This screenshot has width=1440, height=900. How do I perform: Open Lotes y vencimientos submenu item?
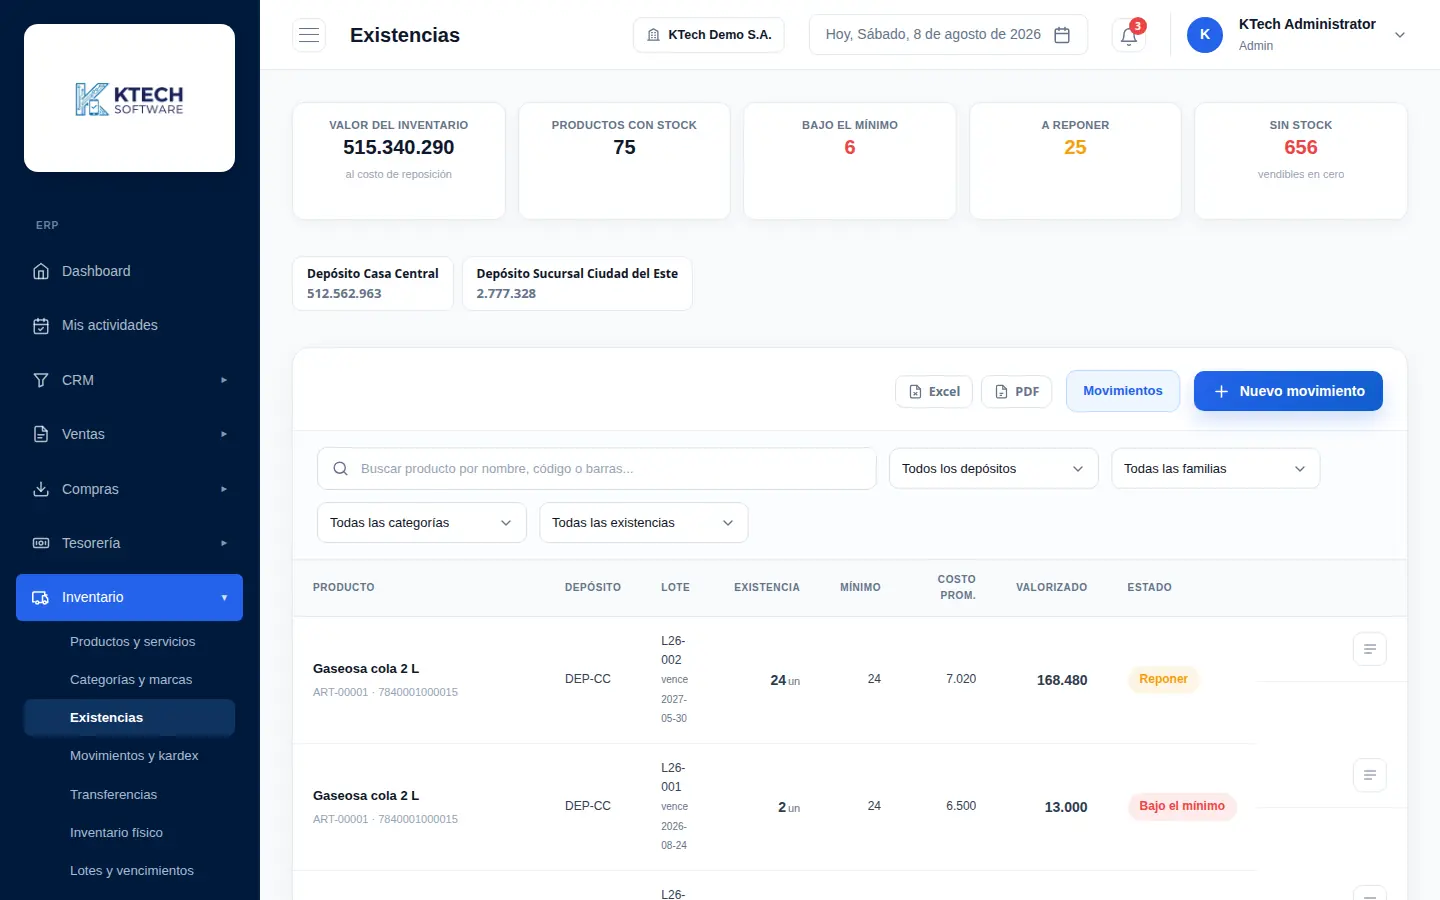(x=129, y=871)
